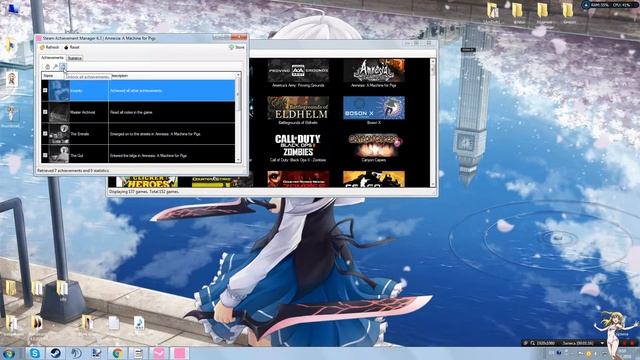Open Skype from the taskbar
This screenshot has width=640, height=360.
(x=35, y=353)
